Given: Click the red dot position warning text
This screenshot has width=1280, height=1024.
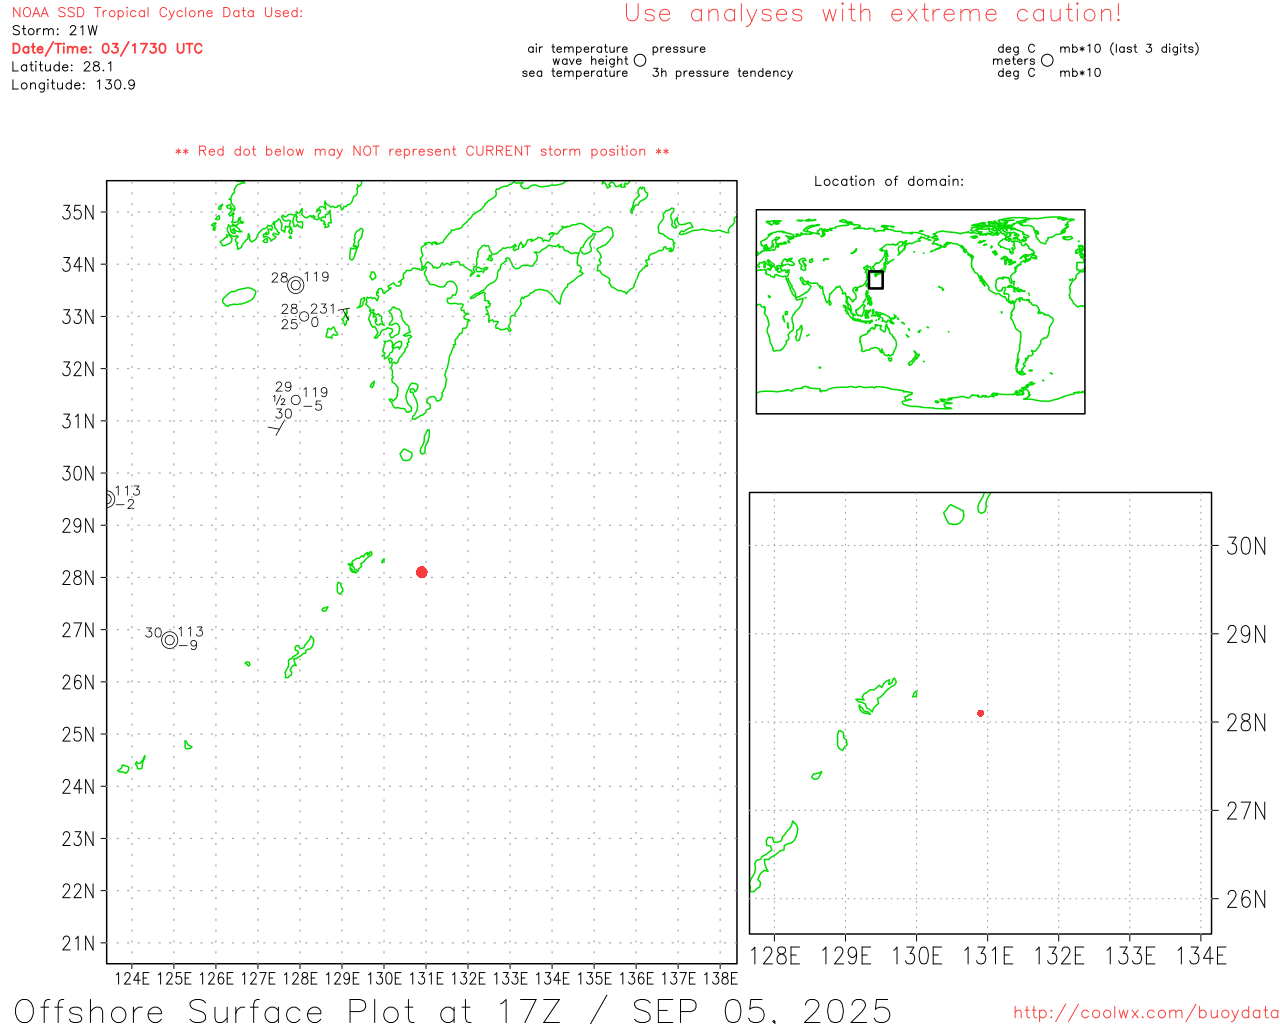Looking at the screenshot, I should pos(422,151).
